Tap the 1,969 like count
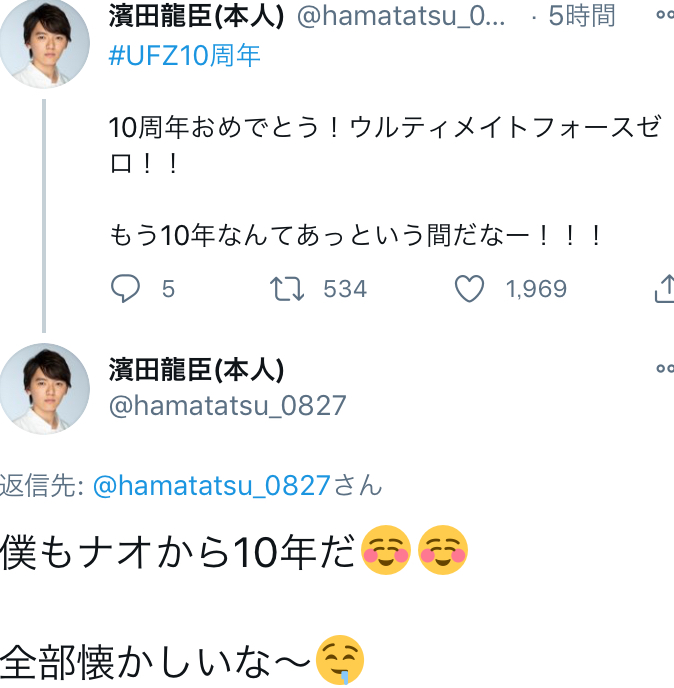Image resolution: width=674 pixels, height=688 pixels. tap(536, 289)
